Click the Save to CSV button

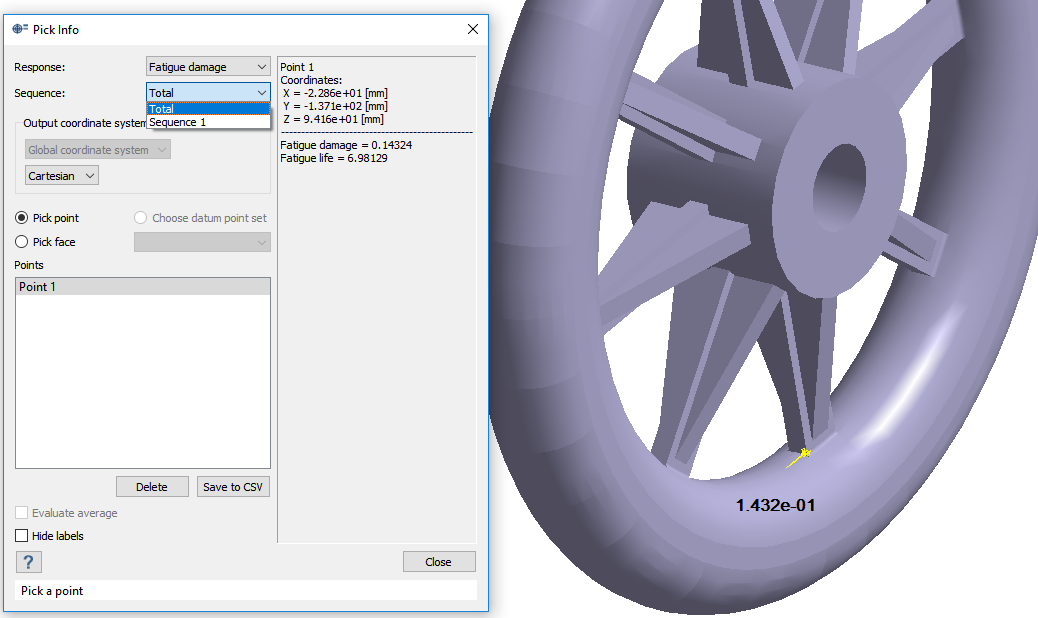tap(233, 487)
